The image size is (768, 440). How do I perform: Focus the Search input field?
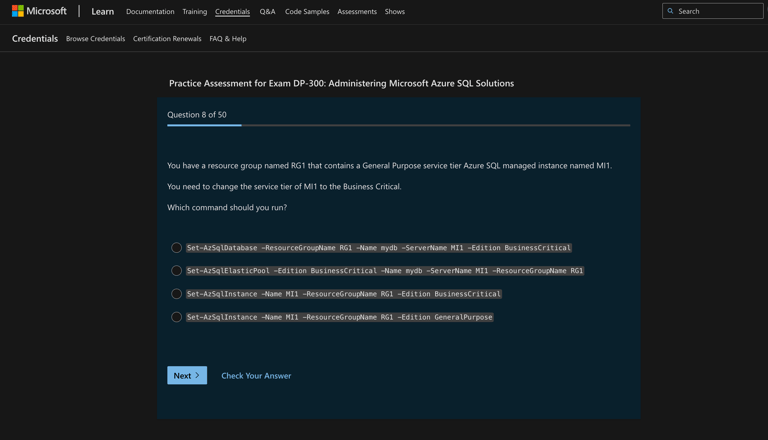click(718, 11)
